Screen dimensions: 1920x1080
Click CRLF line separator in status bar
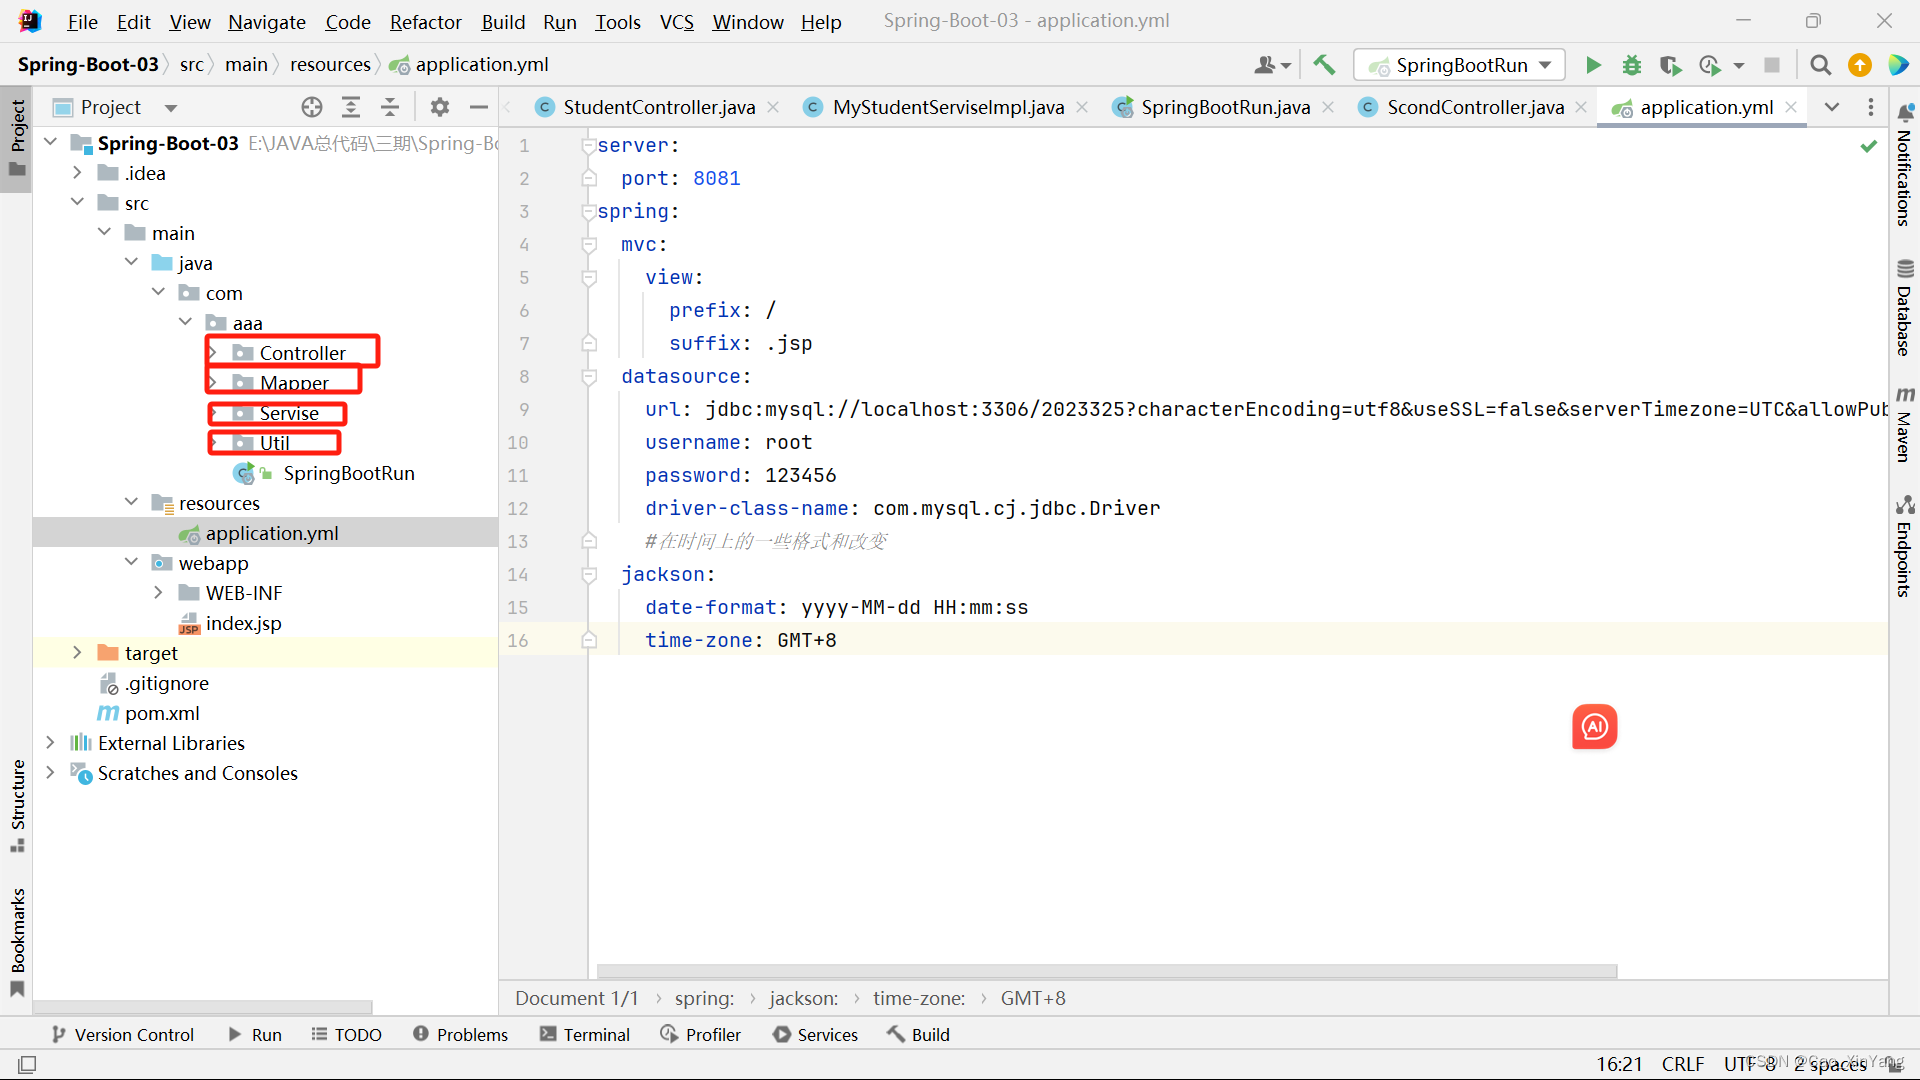[1683, 1065]
